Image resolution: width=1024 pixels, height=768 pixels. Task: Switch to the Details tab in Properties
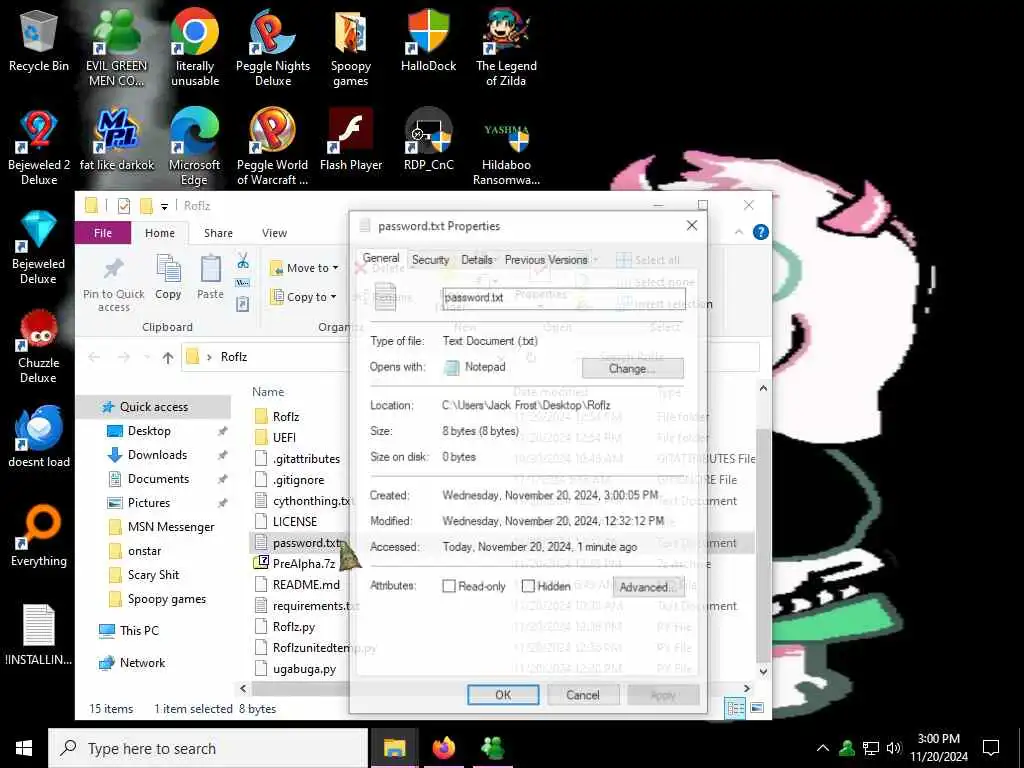[x=477, y=259]
